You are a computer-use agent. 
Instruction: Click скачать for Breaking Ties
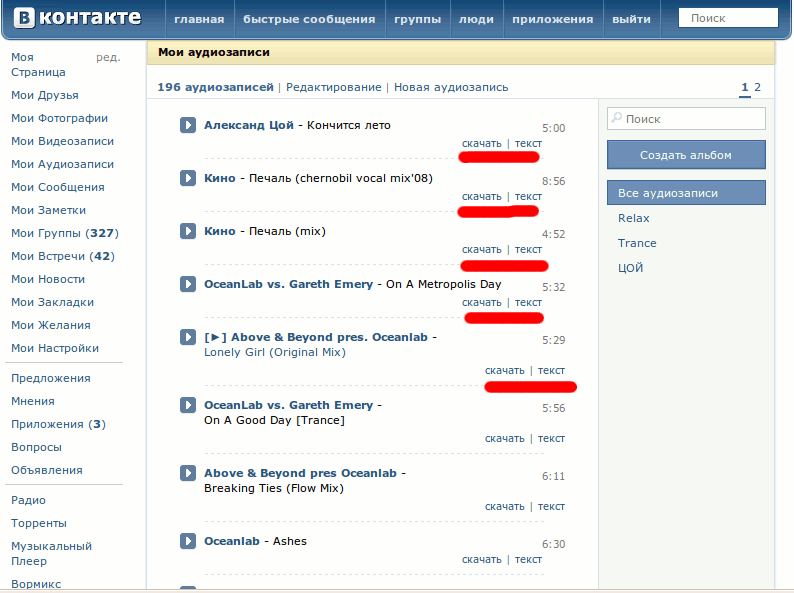[x=505, y=506]
